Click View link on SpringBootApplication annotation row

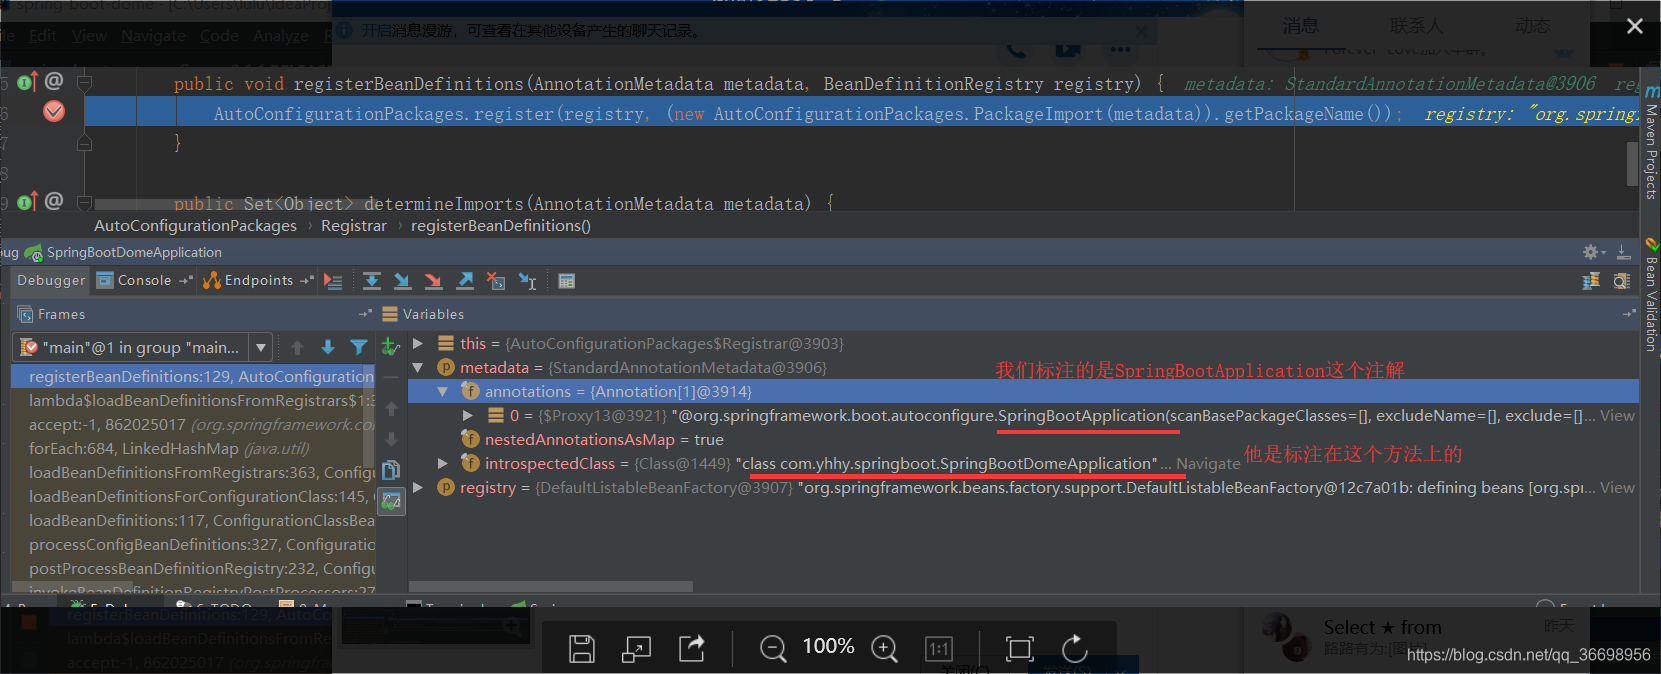1617,415
